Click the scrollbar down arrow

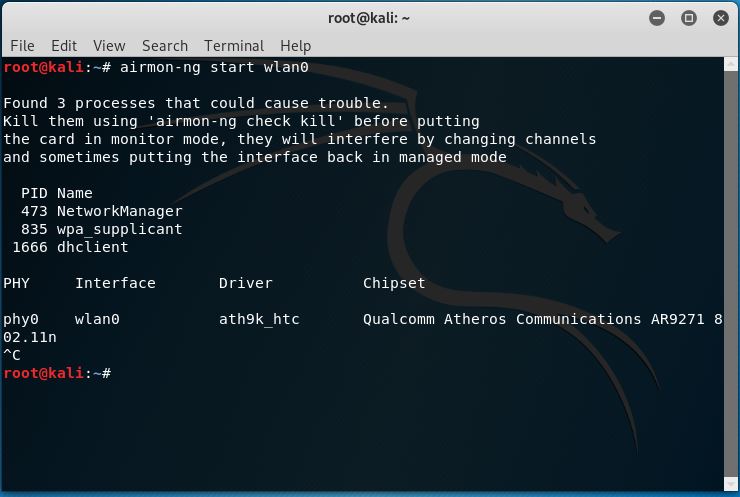[731, 484]
